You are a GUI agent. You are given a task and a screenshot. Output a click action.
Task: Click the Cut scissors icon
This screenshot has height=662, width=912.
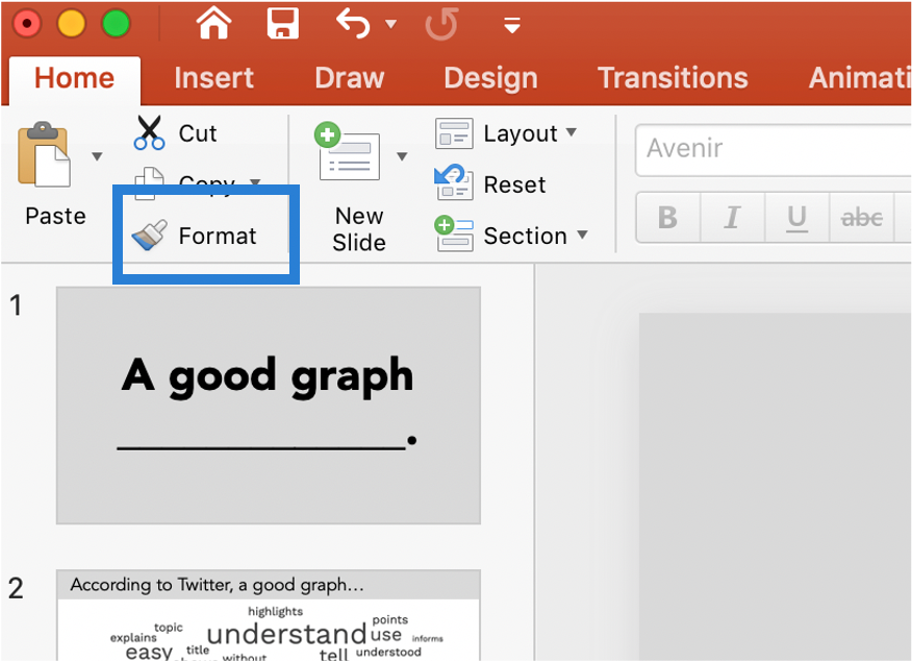coord(150,133)
